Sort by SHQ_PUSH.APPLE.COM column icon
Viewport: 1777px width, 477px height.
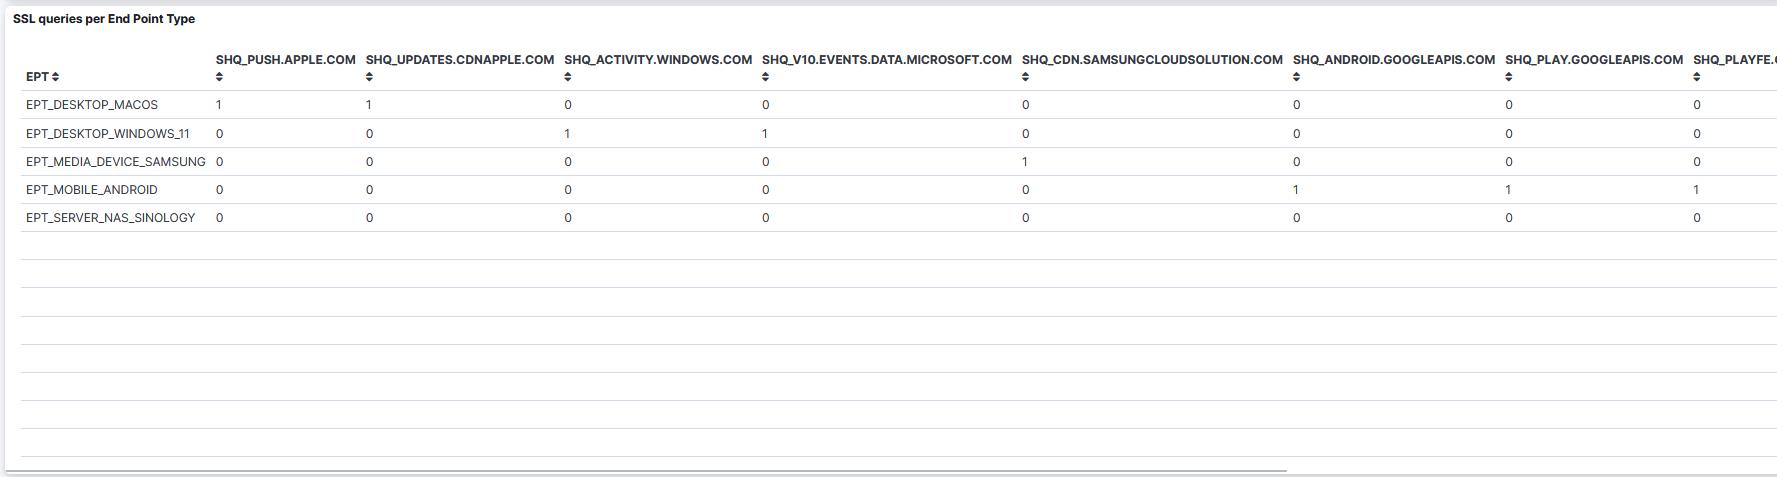(219, 77)
